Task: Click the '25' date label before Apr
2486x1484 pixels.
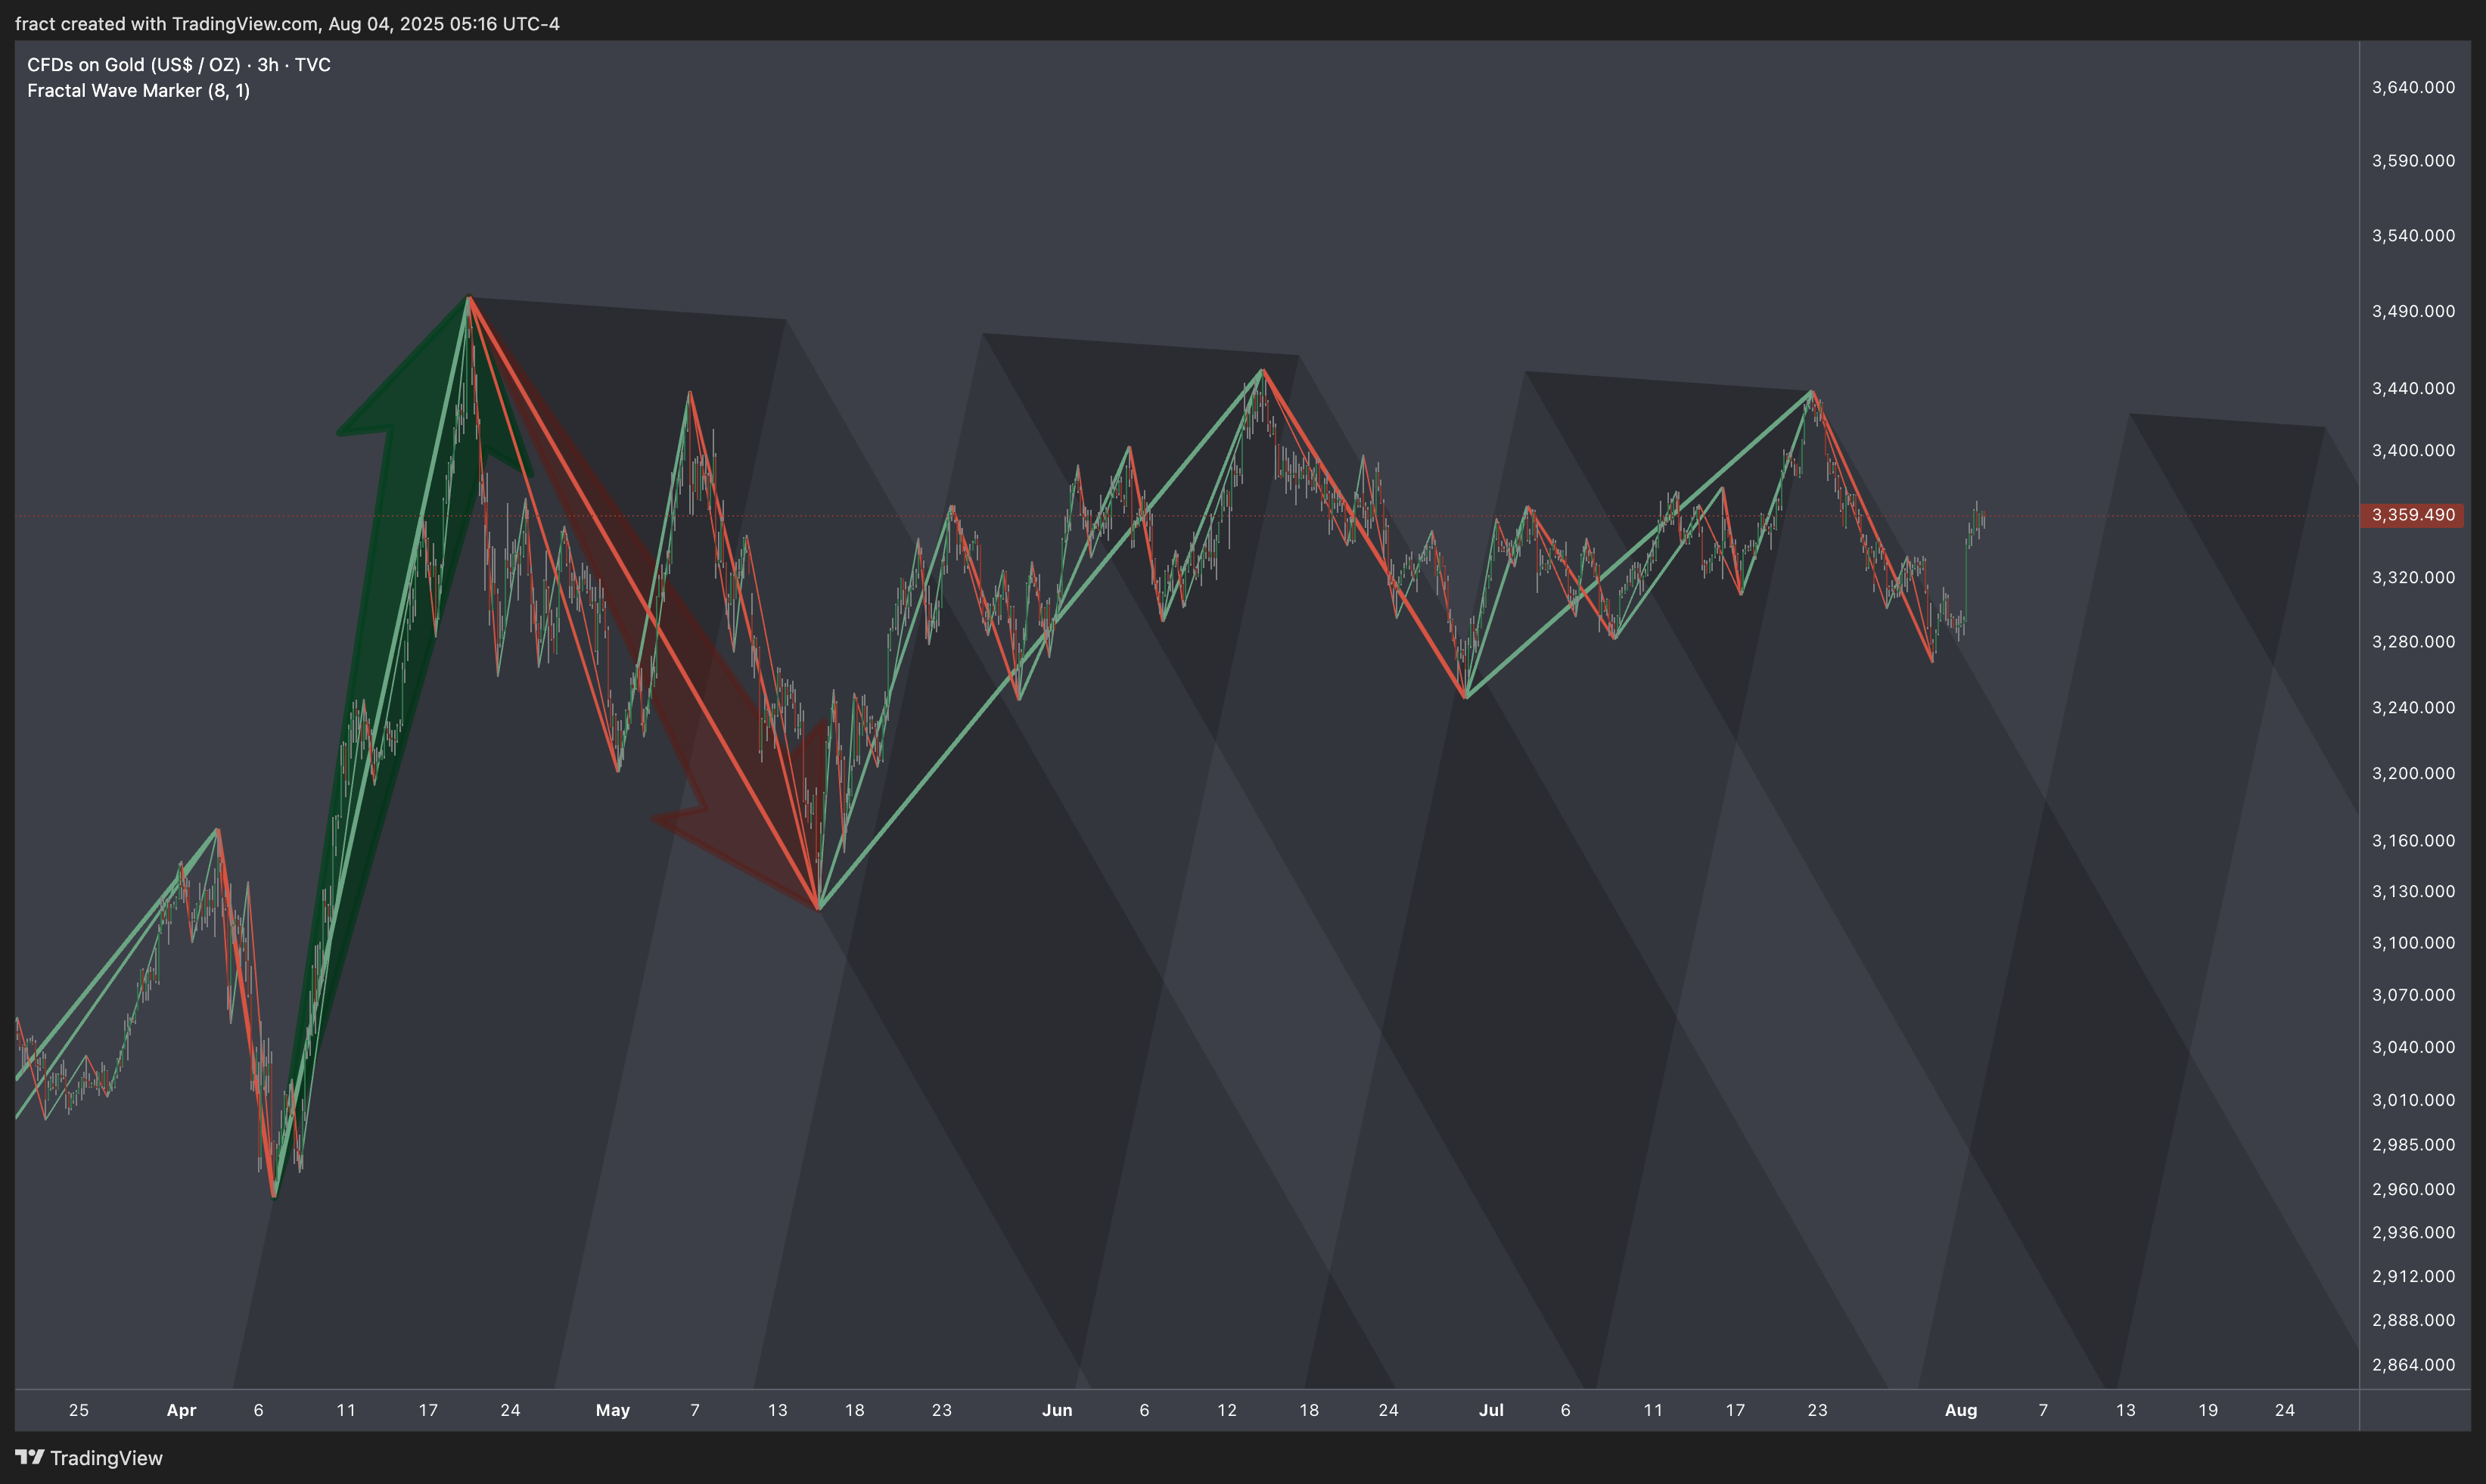Action: [79, 1410]
